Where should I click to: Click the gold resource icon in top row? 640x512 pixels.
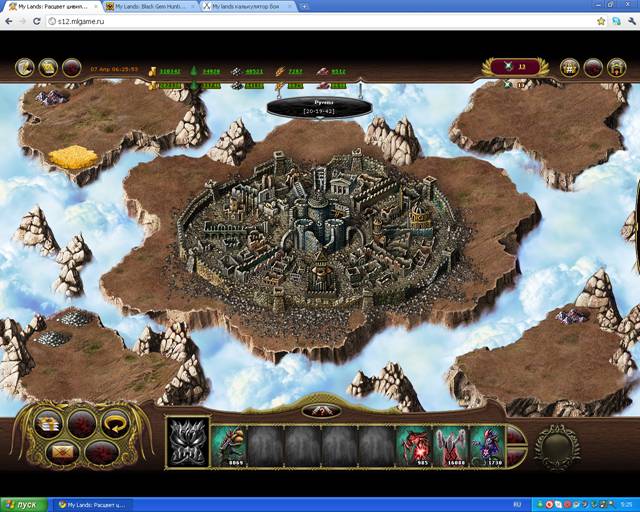[x=153, y=71]
